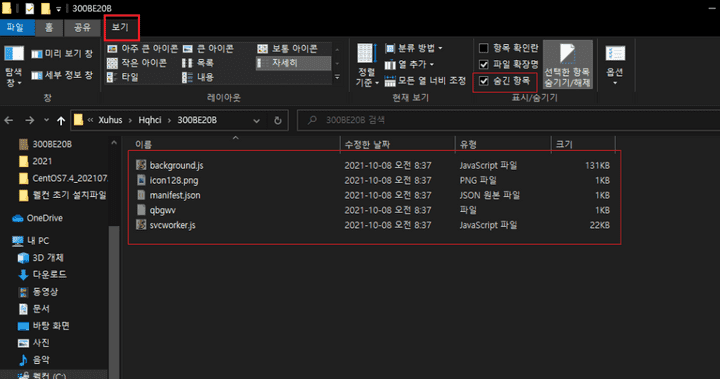720x379 pixels.
Task: Open the 탐색 창 dropdown
Action: 14,66
